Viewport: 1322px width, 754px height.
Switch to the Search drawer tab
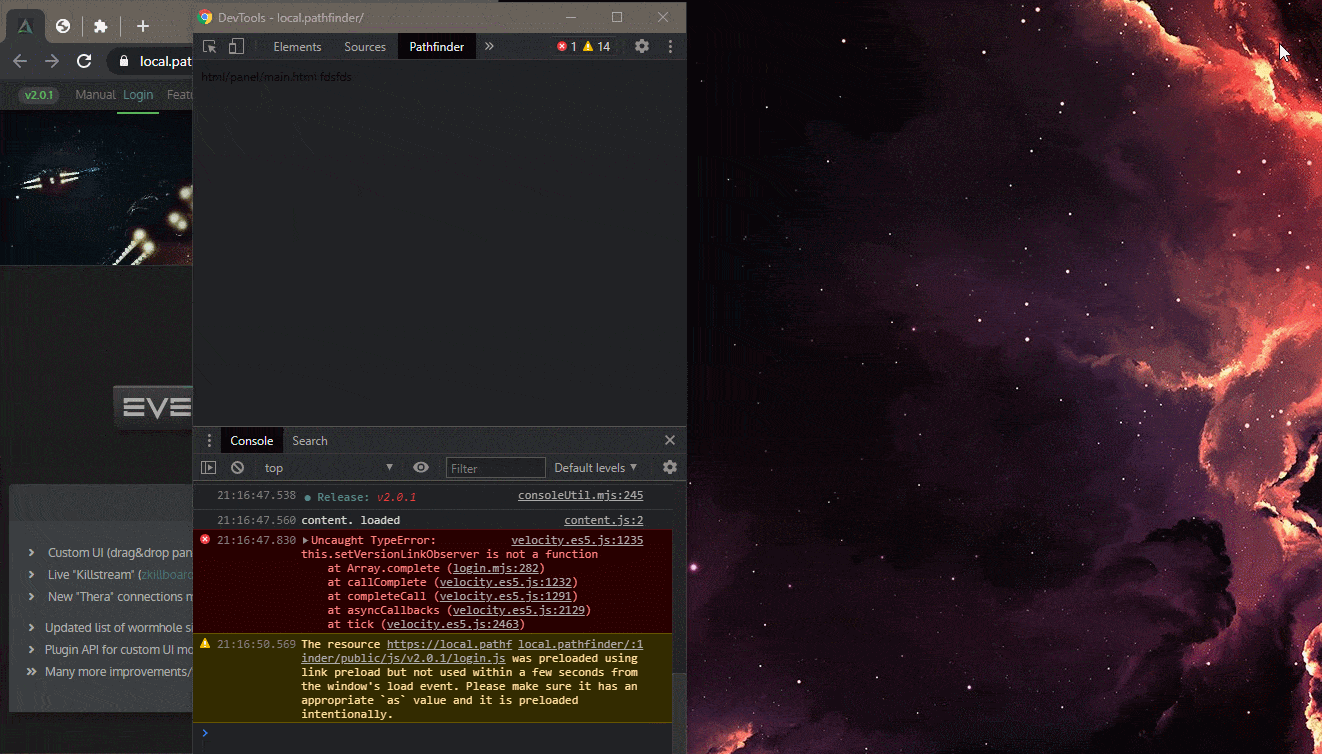click(x=310, y=441)
